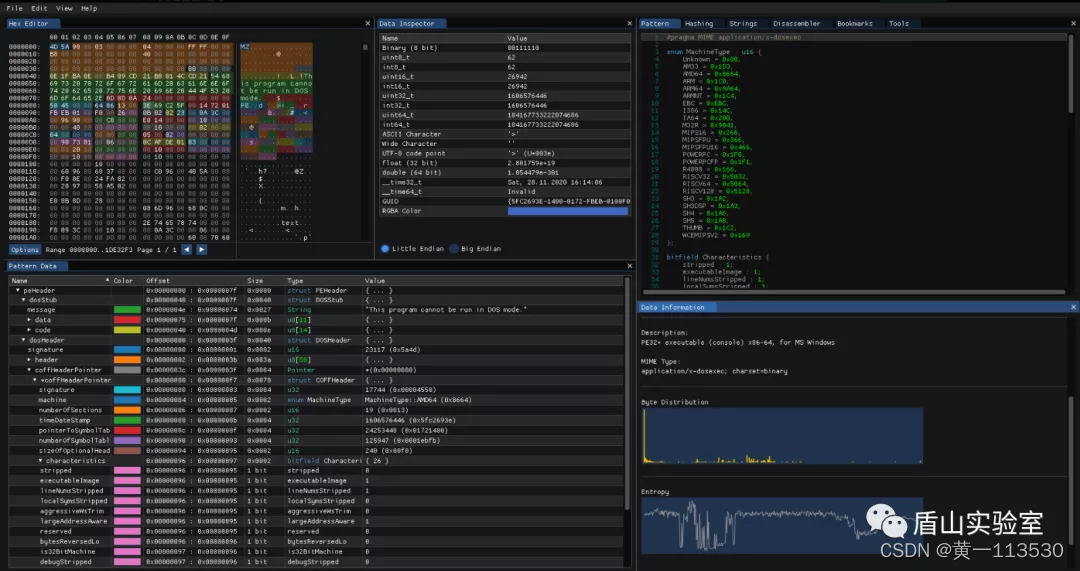Screen dimensions: 1080x571
Task: Expand the data node under dosStub
Action: tap(29, 320)
